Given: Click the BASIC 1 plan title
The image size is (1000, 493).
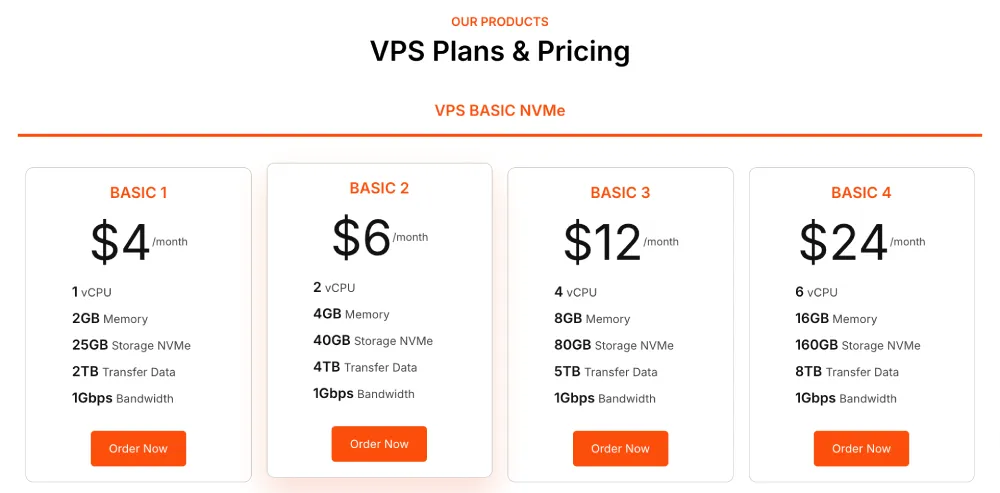Looking at the screenshot, I should pos(138,193).
